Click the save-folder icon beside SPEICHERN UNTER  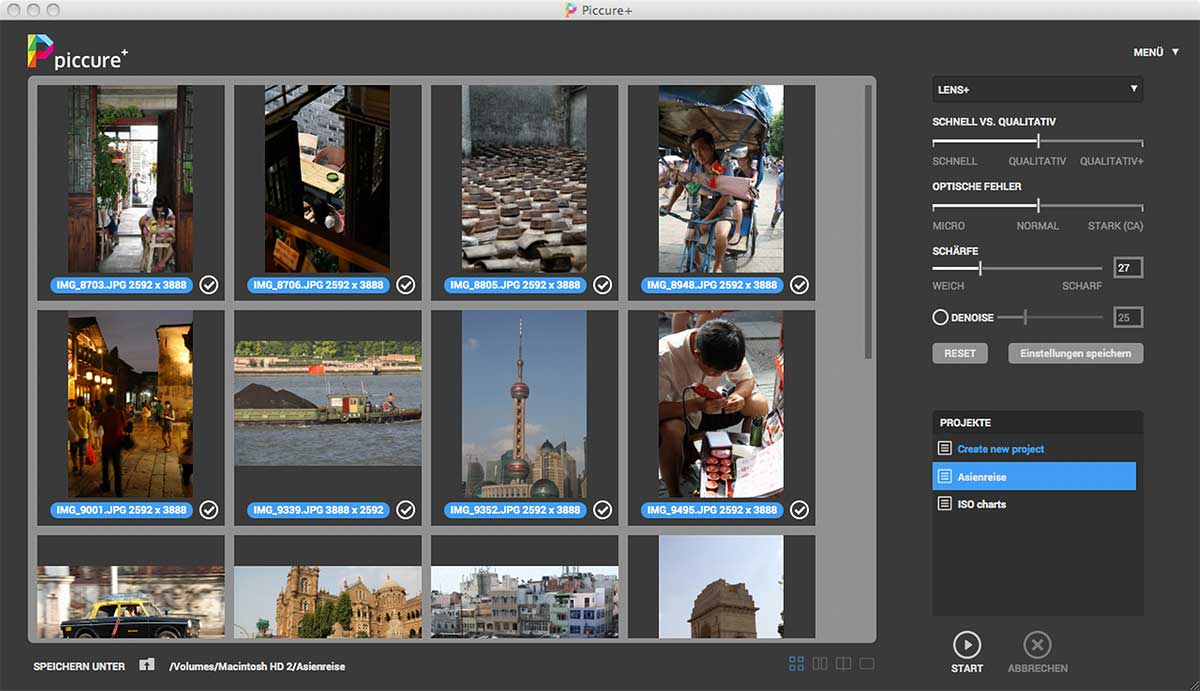(147, 665)
